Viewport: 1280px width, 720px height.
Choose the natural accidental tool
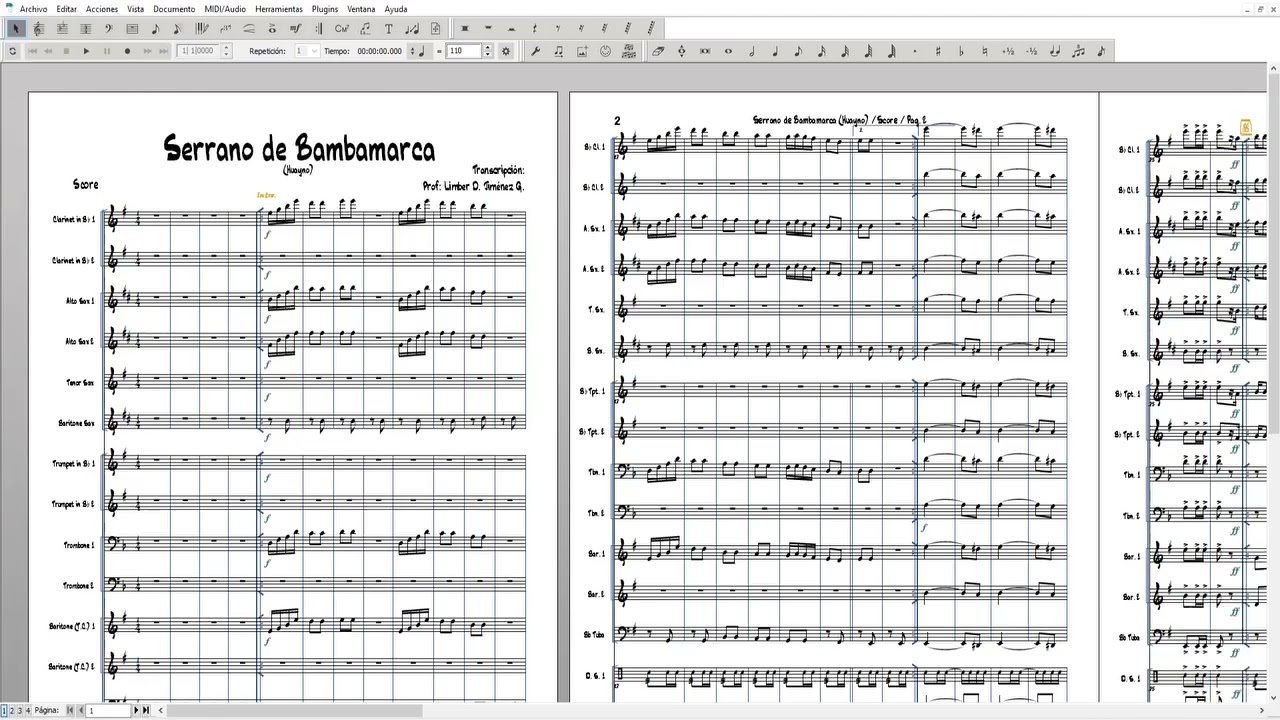[985, 51]
